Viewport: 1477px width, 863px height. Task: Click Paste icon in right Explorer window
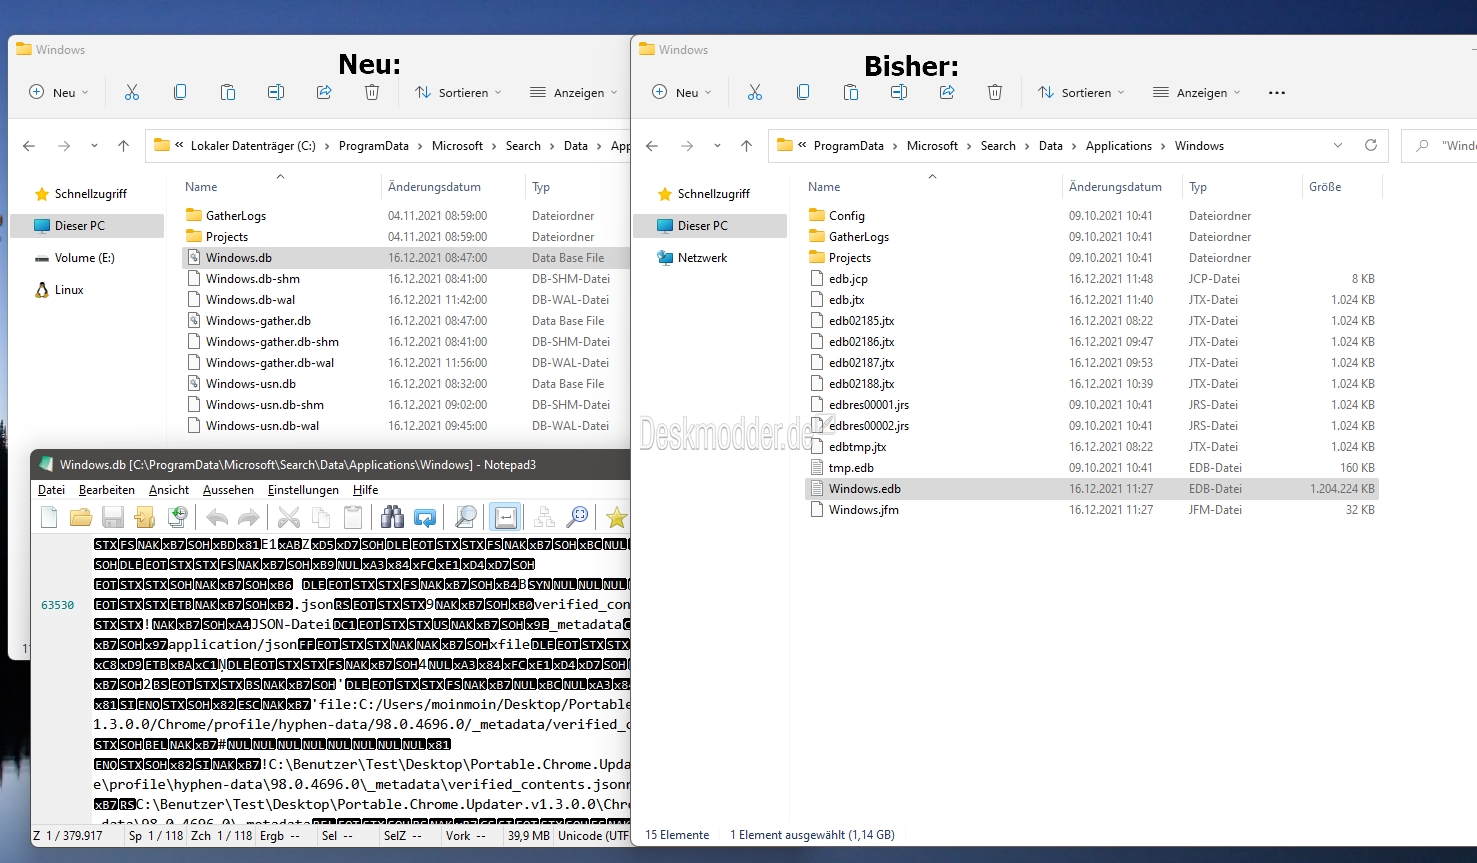(x=851, y=92)
